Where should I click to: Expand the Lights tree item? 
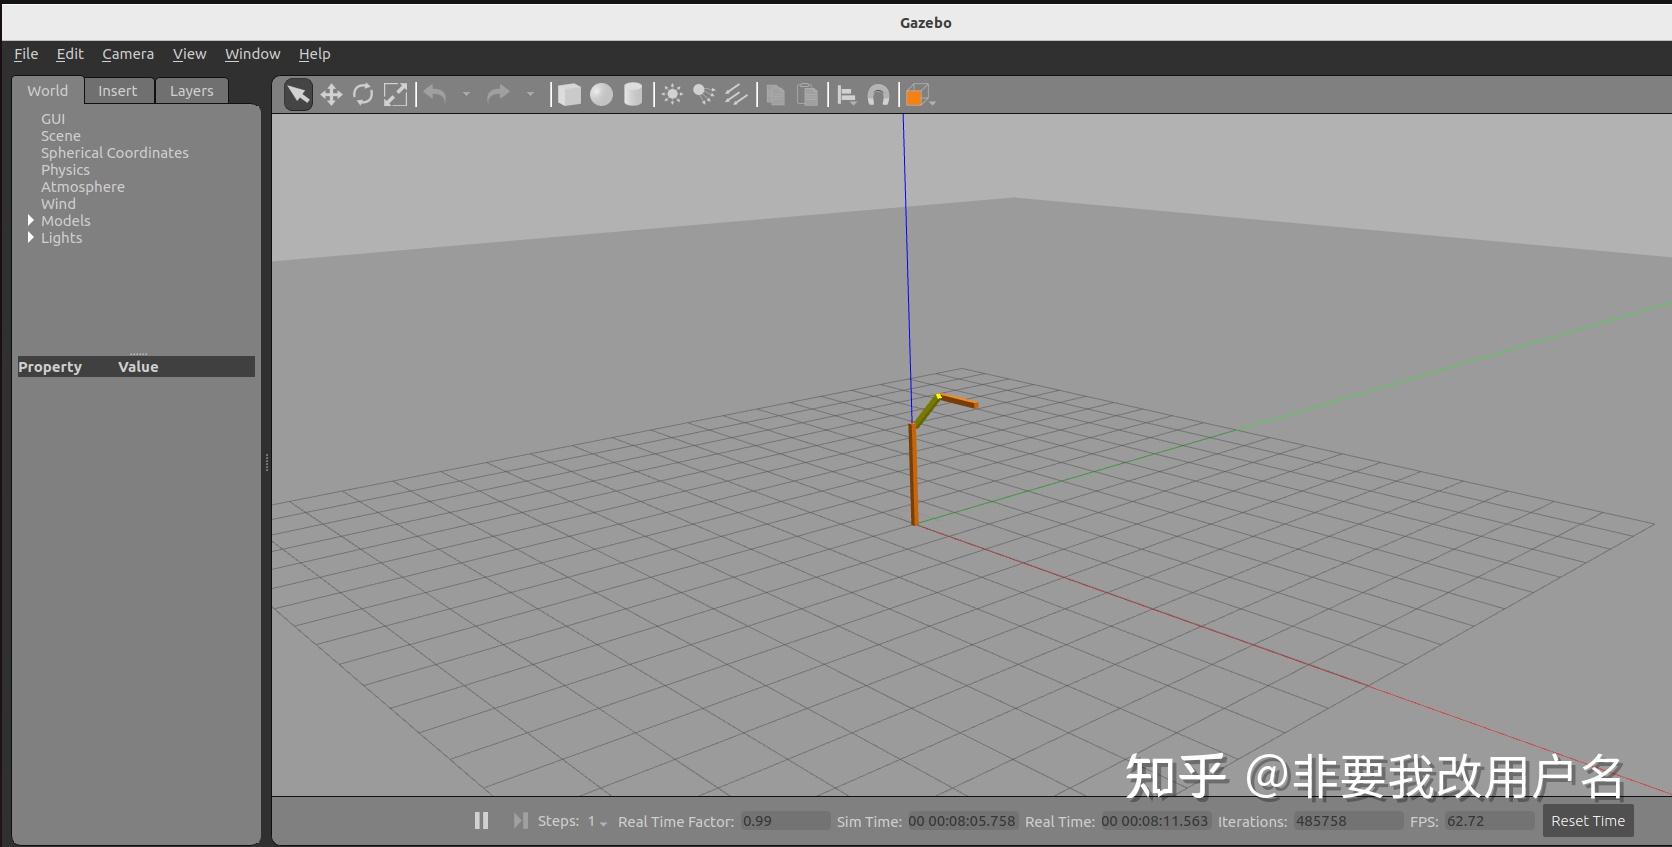[x=31, y=237]
